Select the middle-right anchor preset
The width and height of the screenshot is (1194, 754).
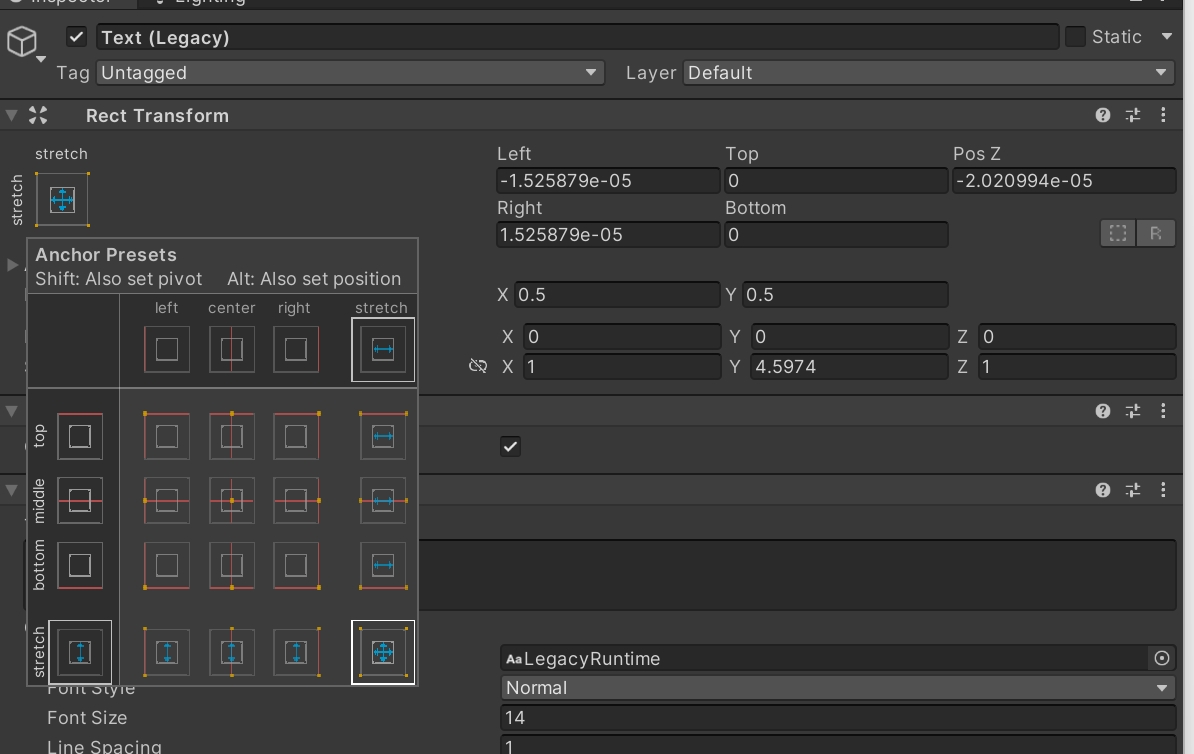pyautogui.click(x=296, y=500)
